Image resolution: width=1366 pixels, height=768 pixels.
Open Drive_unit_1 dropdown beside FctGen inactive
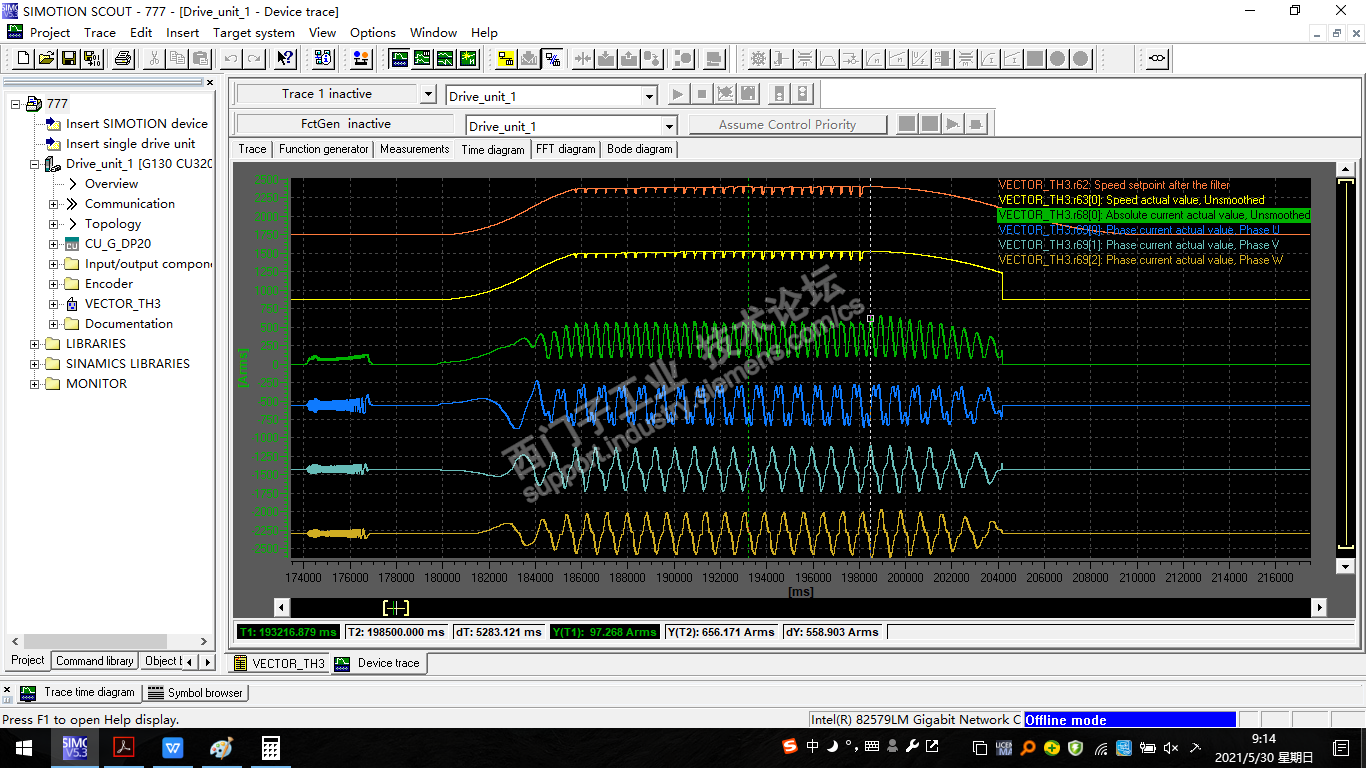point(669,126)
